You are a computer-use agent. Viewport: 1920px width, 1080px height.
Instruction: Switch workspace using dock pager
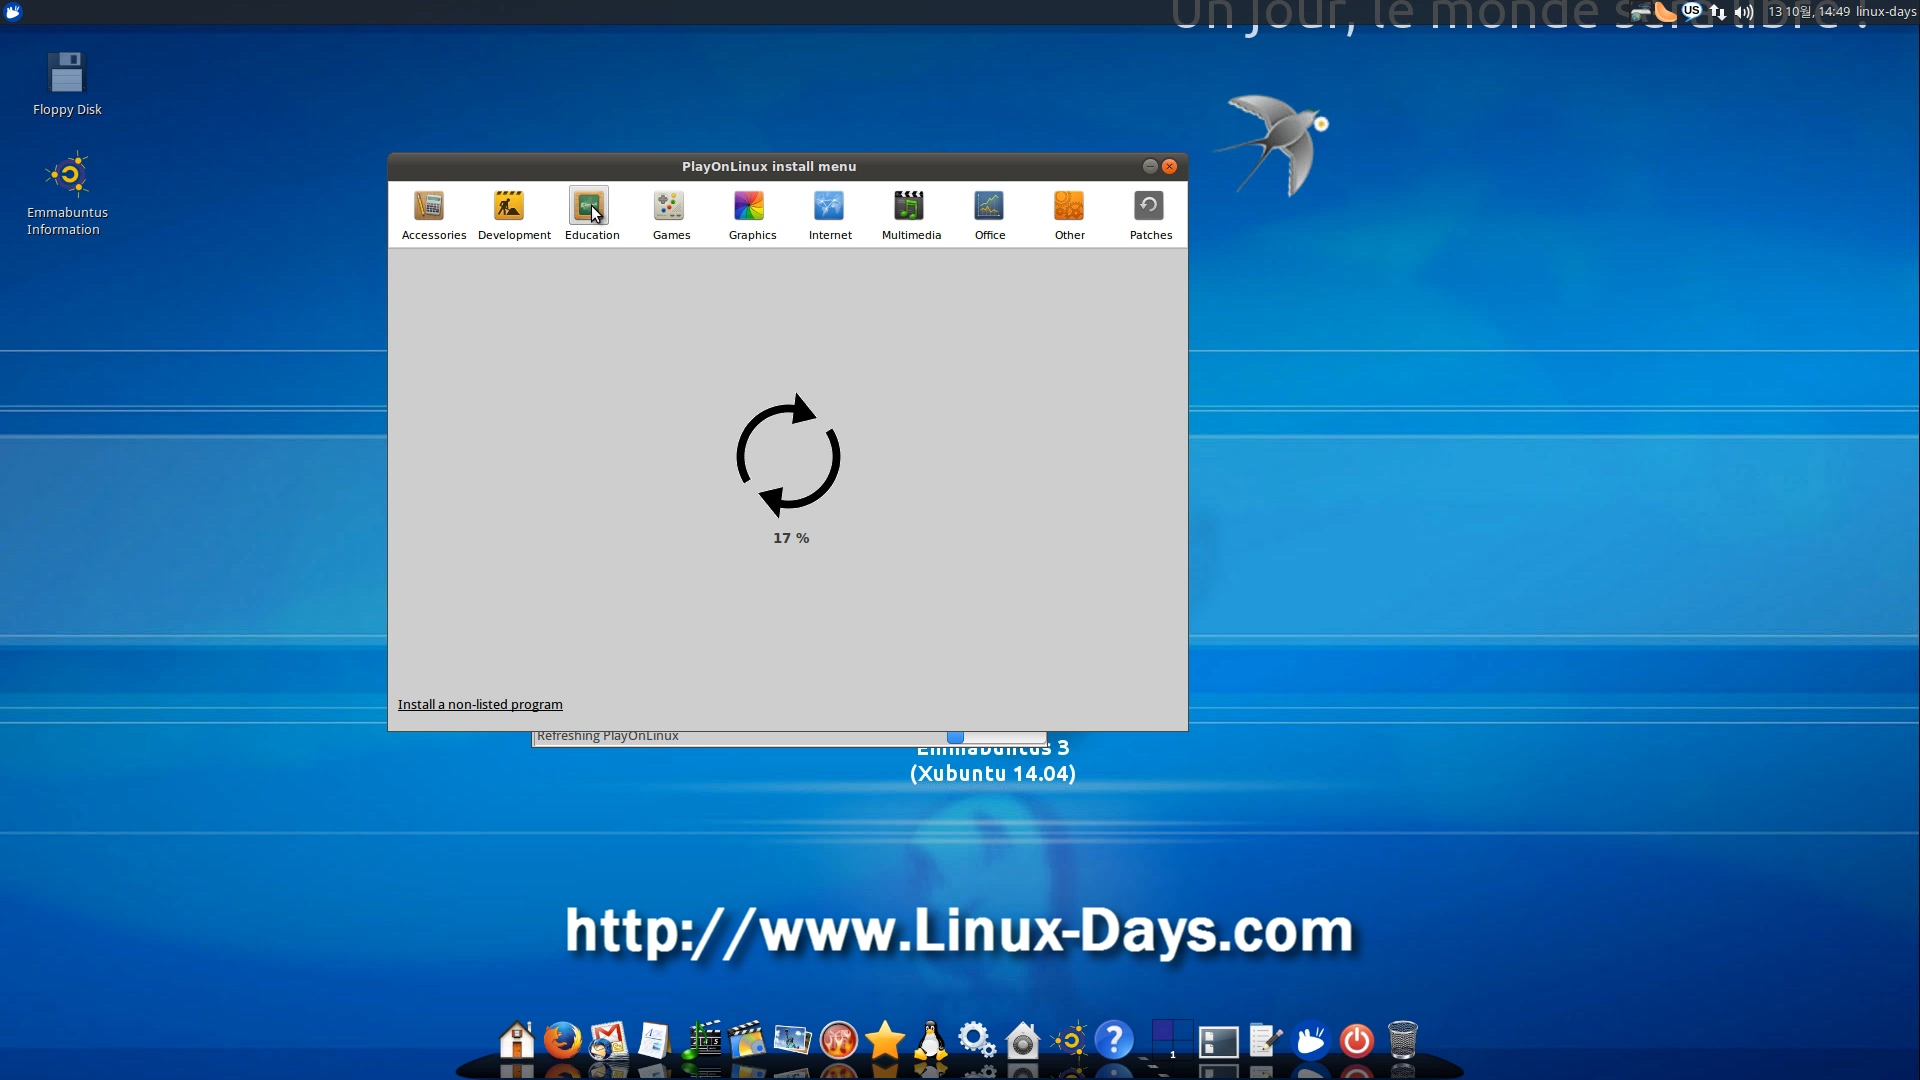(1172, 1040)
